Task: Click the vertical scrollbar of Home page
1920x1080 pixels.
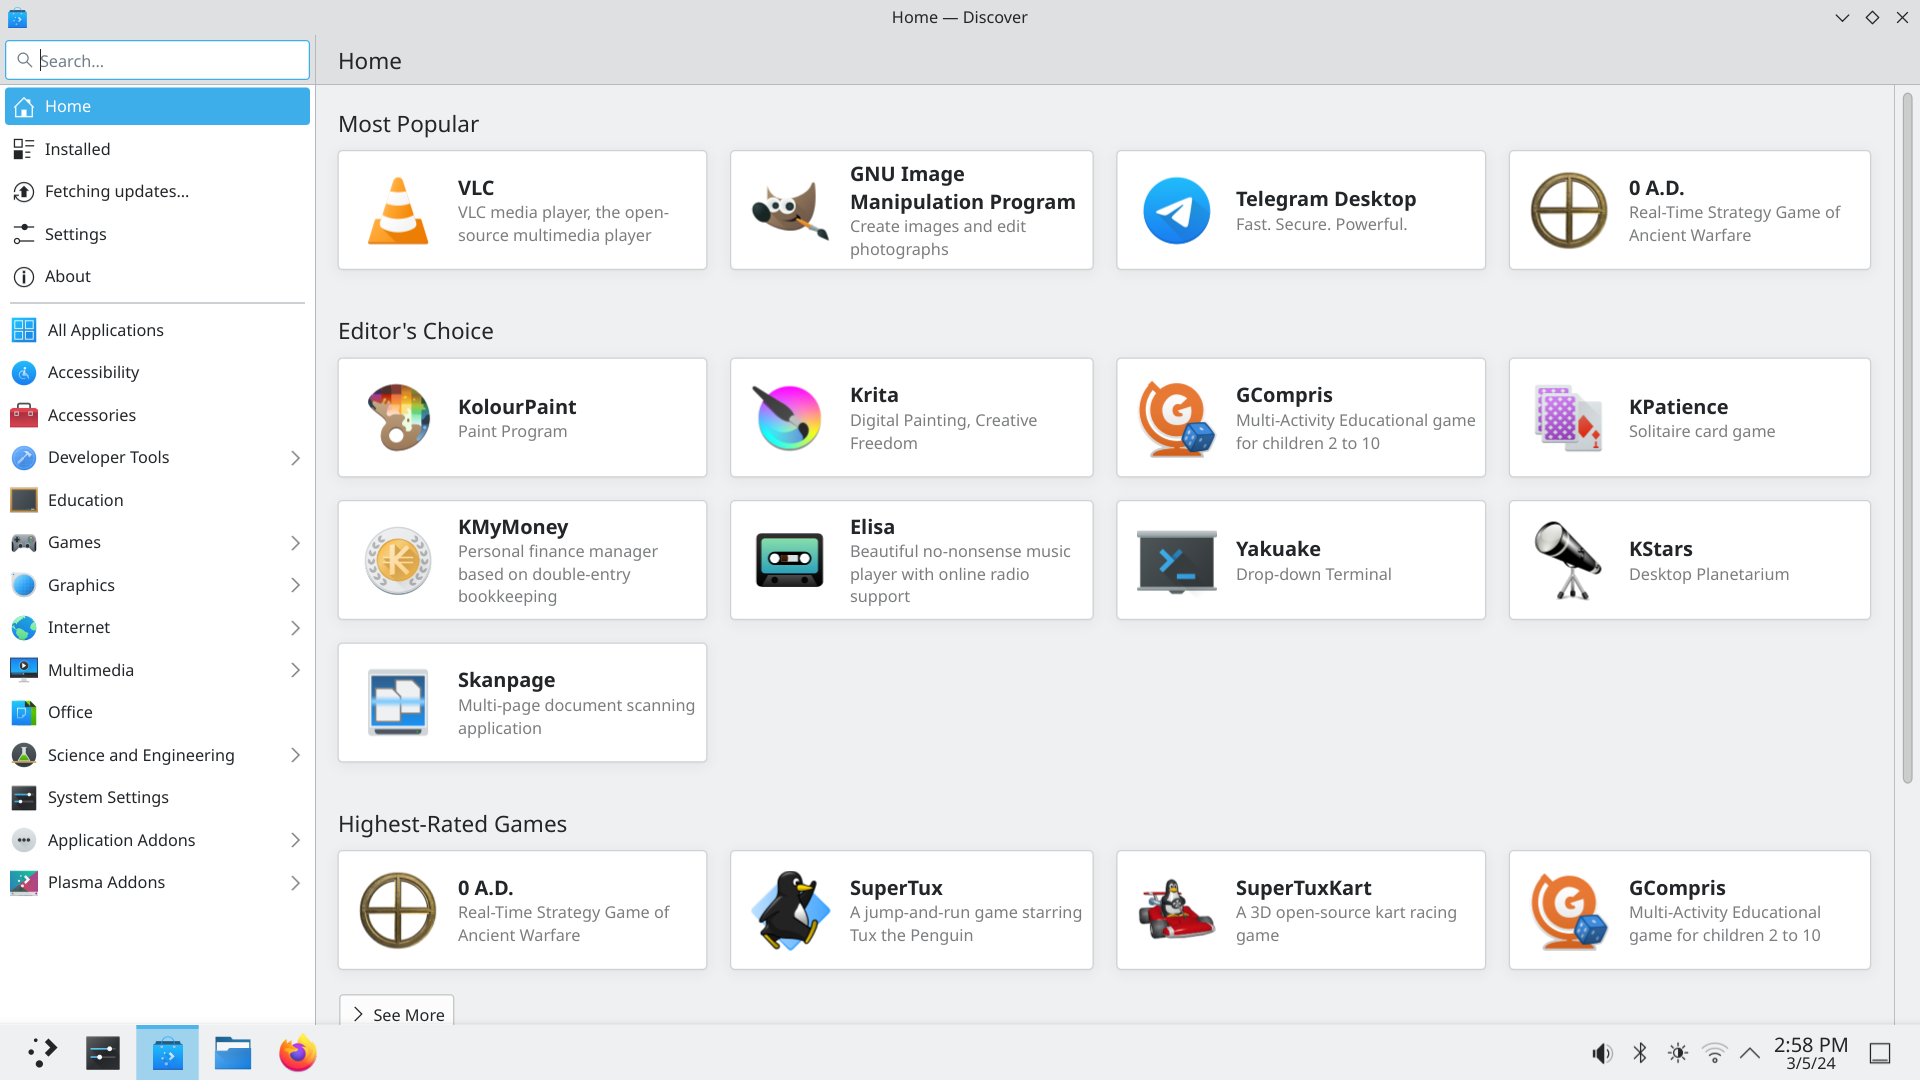Action: click(x=1907, y=438)
